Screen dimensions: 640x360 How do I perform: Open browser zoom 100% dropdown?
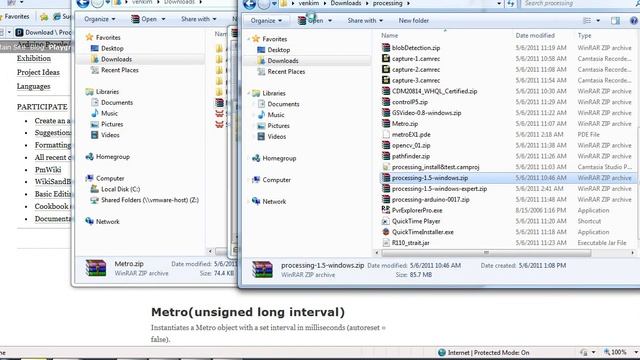(x=636, y=352)
